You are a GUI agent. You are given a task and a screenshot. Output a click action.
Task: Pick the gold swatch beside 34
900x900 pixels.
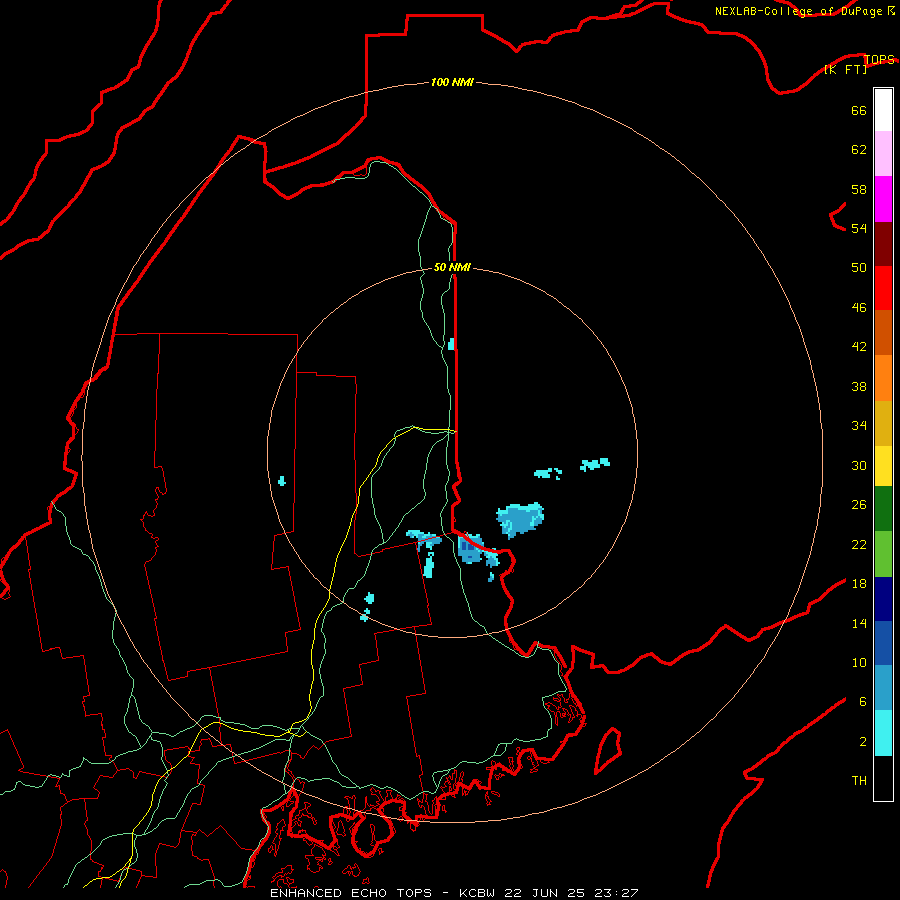tap(883, 423)
